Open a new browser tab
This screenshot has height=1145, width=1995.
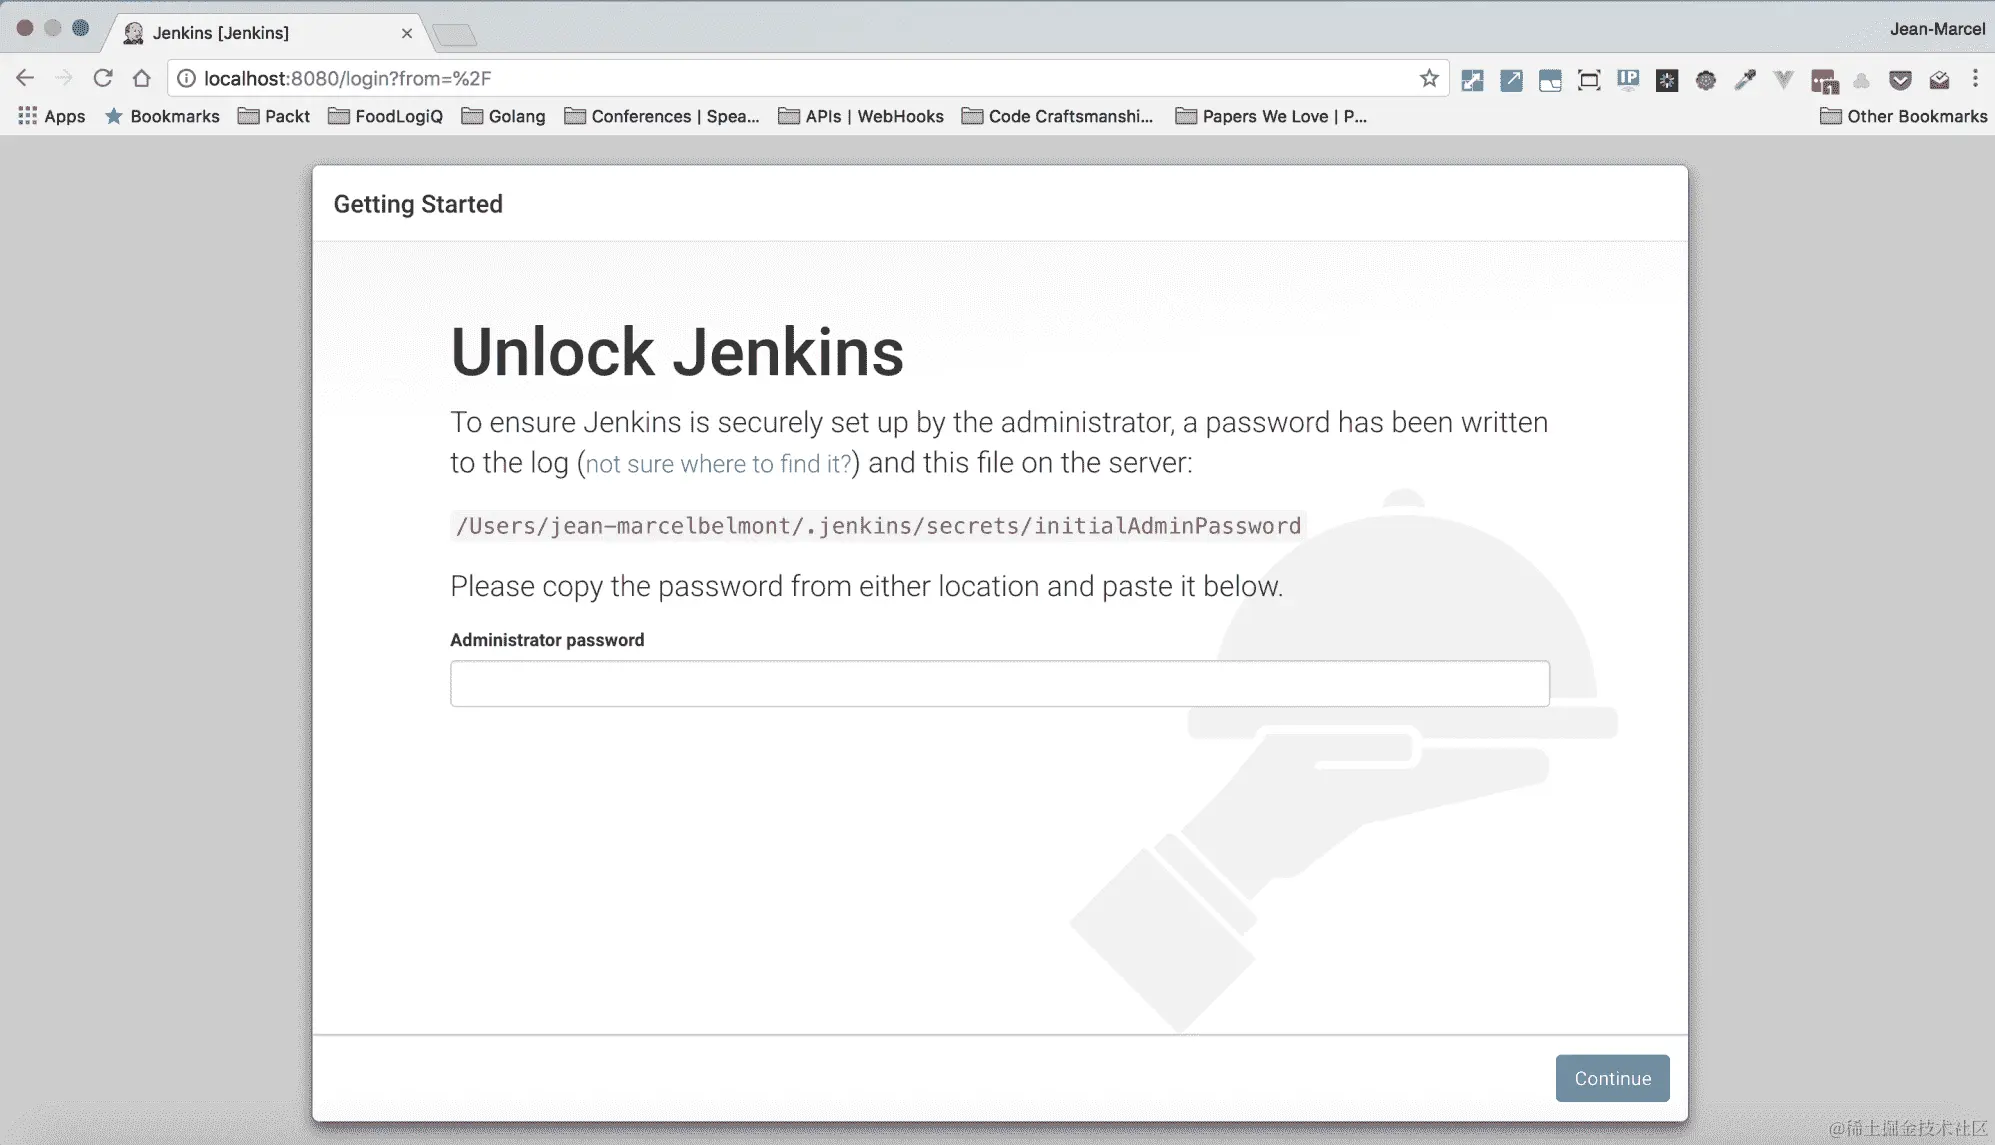click(x=456, y=36)
